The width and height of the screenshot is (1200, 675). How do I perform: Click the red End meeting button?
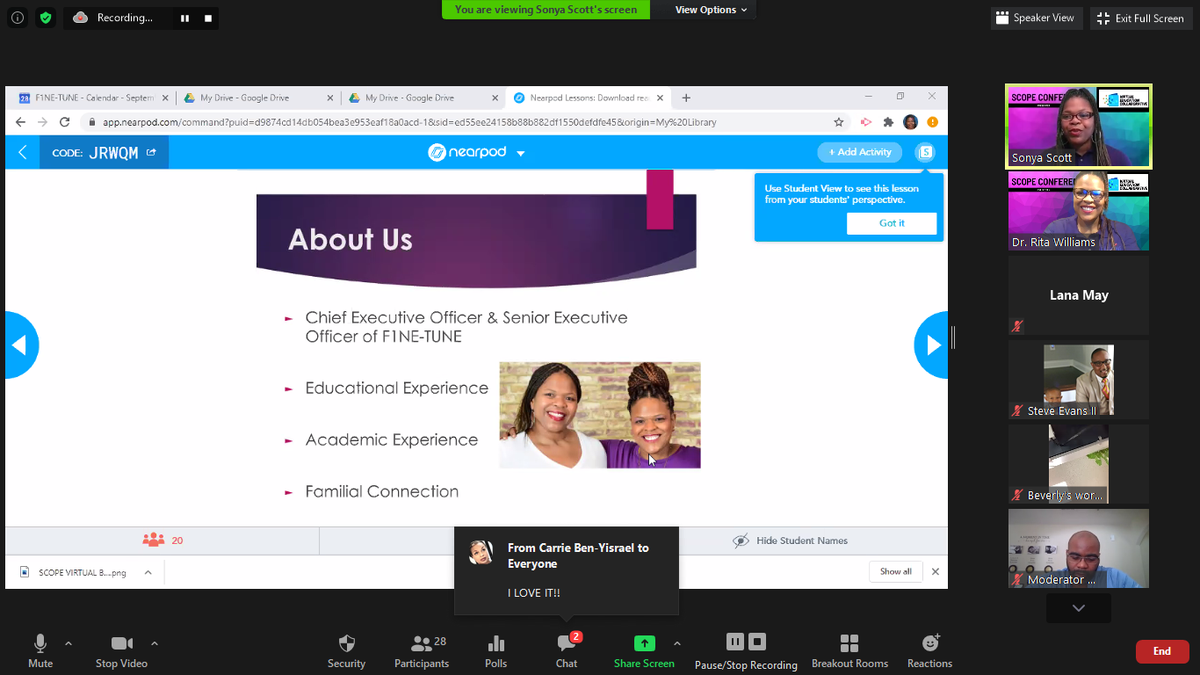click(1162, 651)
